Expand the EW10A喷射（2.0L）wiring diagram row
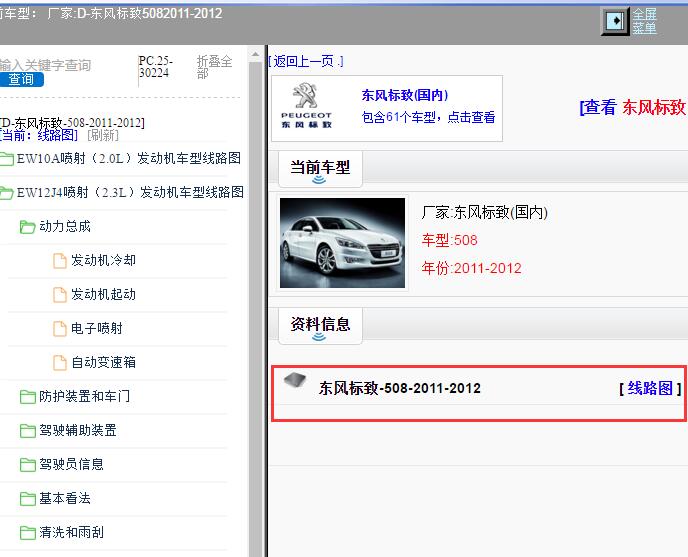Image resolution: width=688 pixels, height=557 pixels. pos(129,158)
